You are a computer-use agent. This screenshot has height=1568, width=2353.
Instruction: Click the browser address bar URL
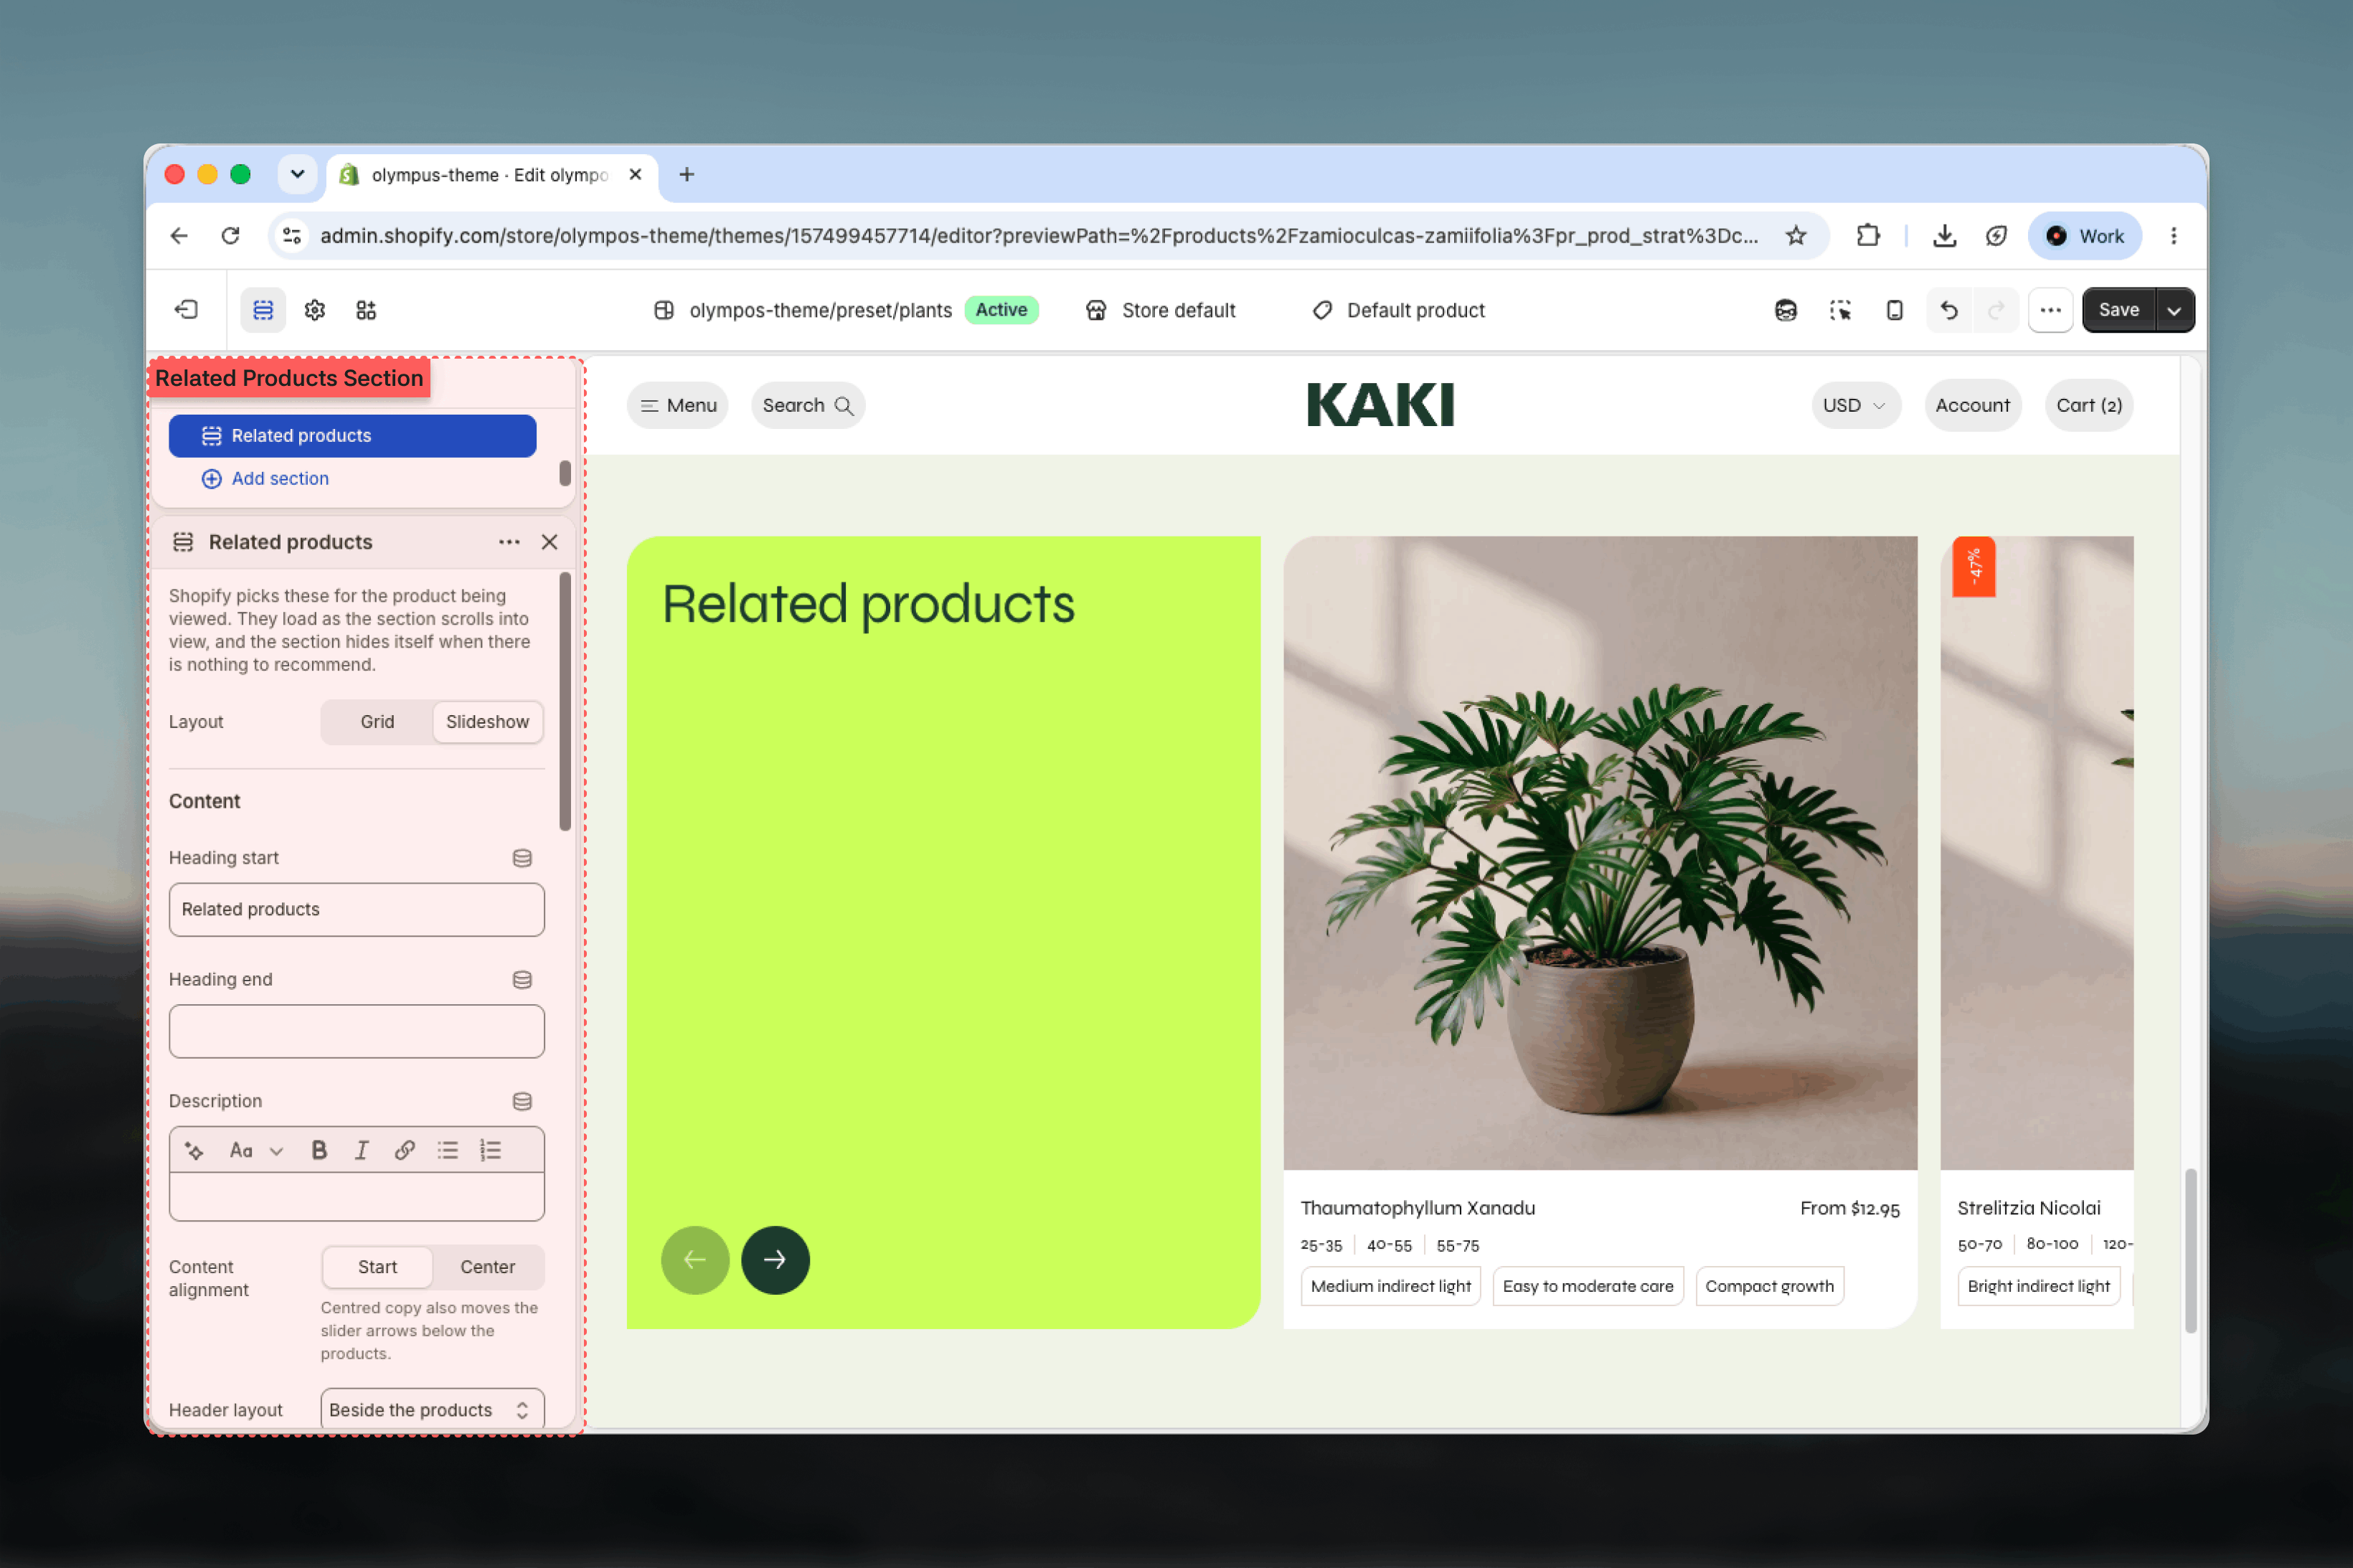point(1038,236)
